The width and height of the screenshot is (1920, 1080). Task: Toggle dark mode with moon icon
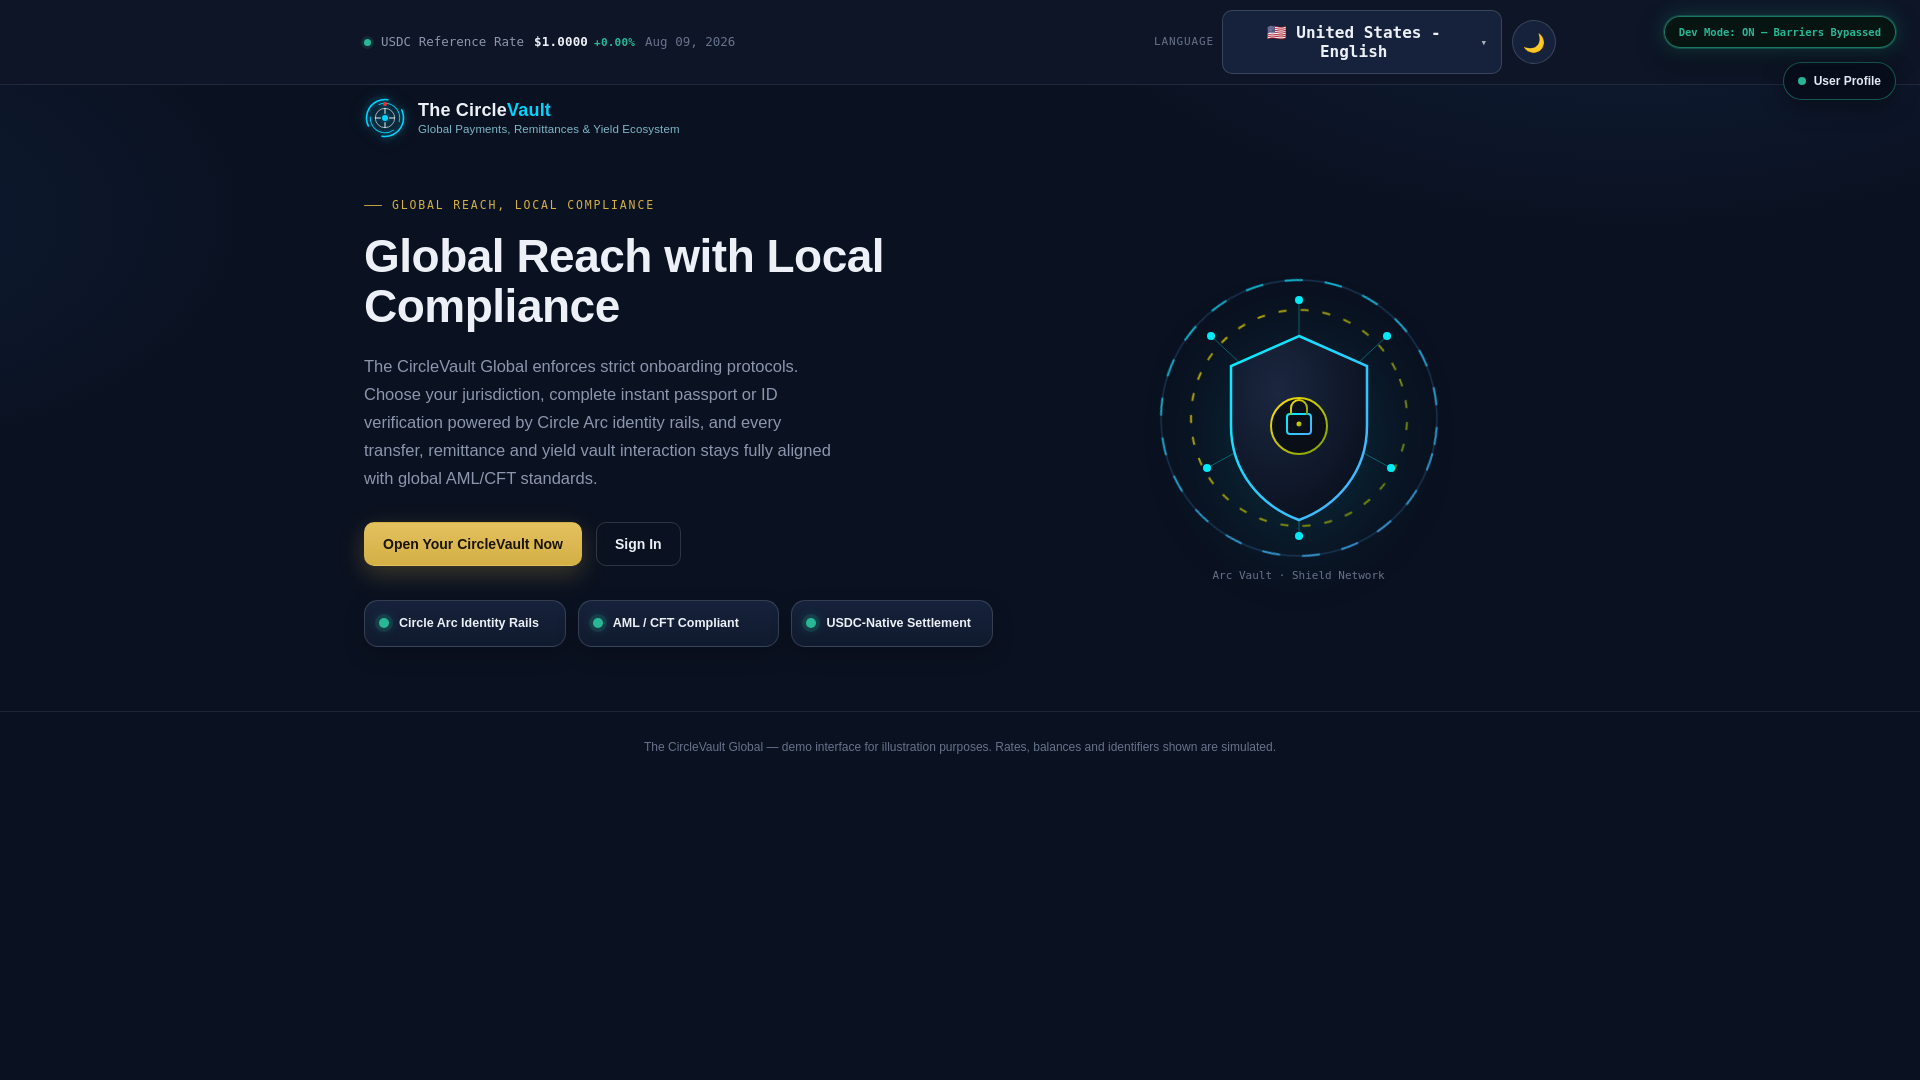tap(1533, 42)
